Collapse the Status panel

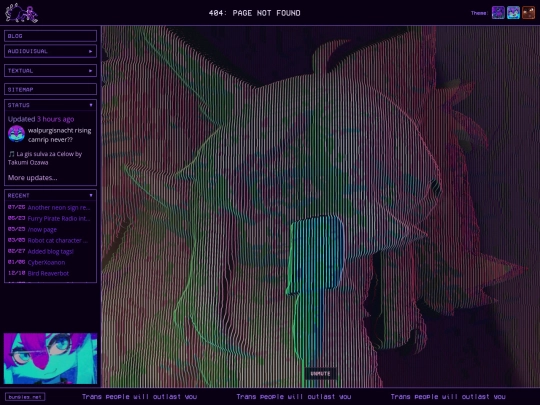click(x=91, y=105)
